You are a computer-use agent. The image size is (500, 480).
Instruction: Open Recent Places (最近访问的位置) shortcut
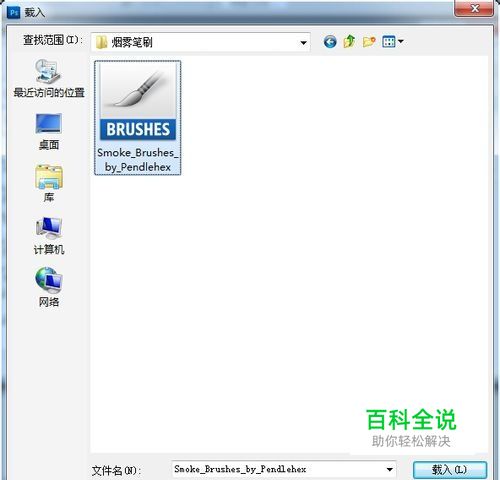[x=49, y=79]
